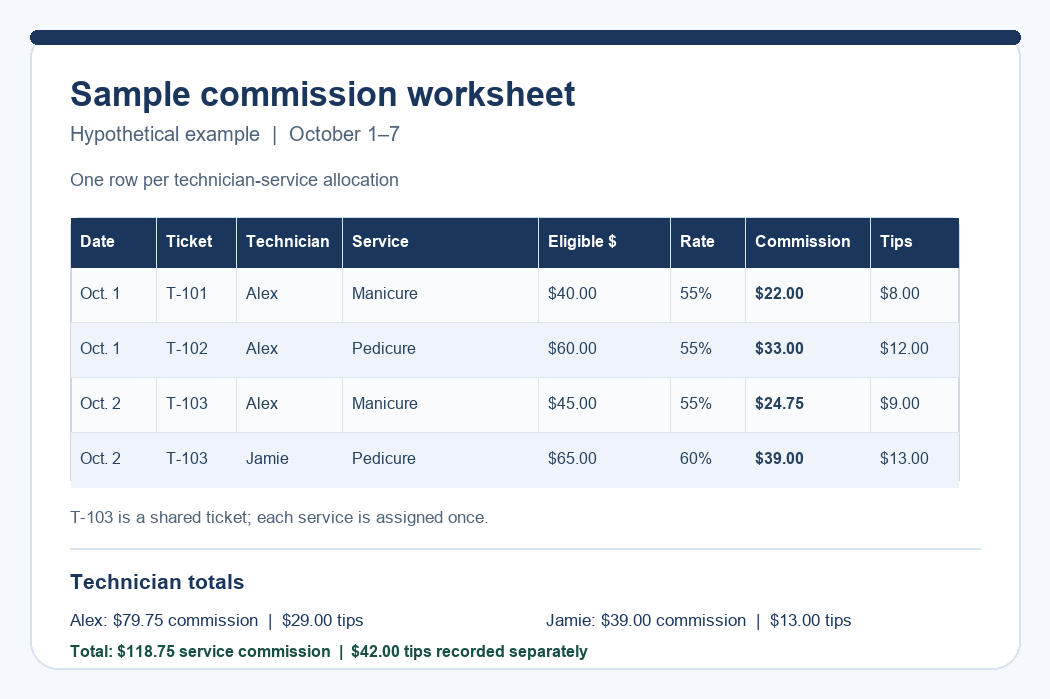This screenshot has height=699, width=1050.
Task: Click the 'Oct. 2' date in the $45.00 row
Action: (x=100, y=404)
